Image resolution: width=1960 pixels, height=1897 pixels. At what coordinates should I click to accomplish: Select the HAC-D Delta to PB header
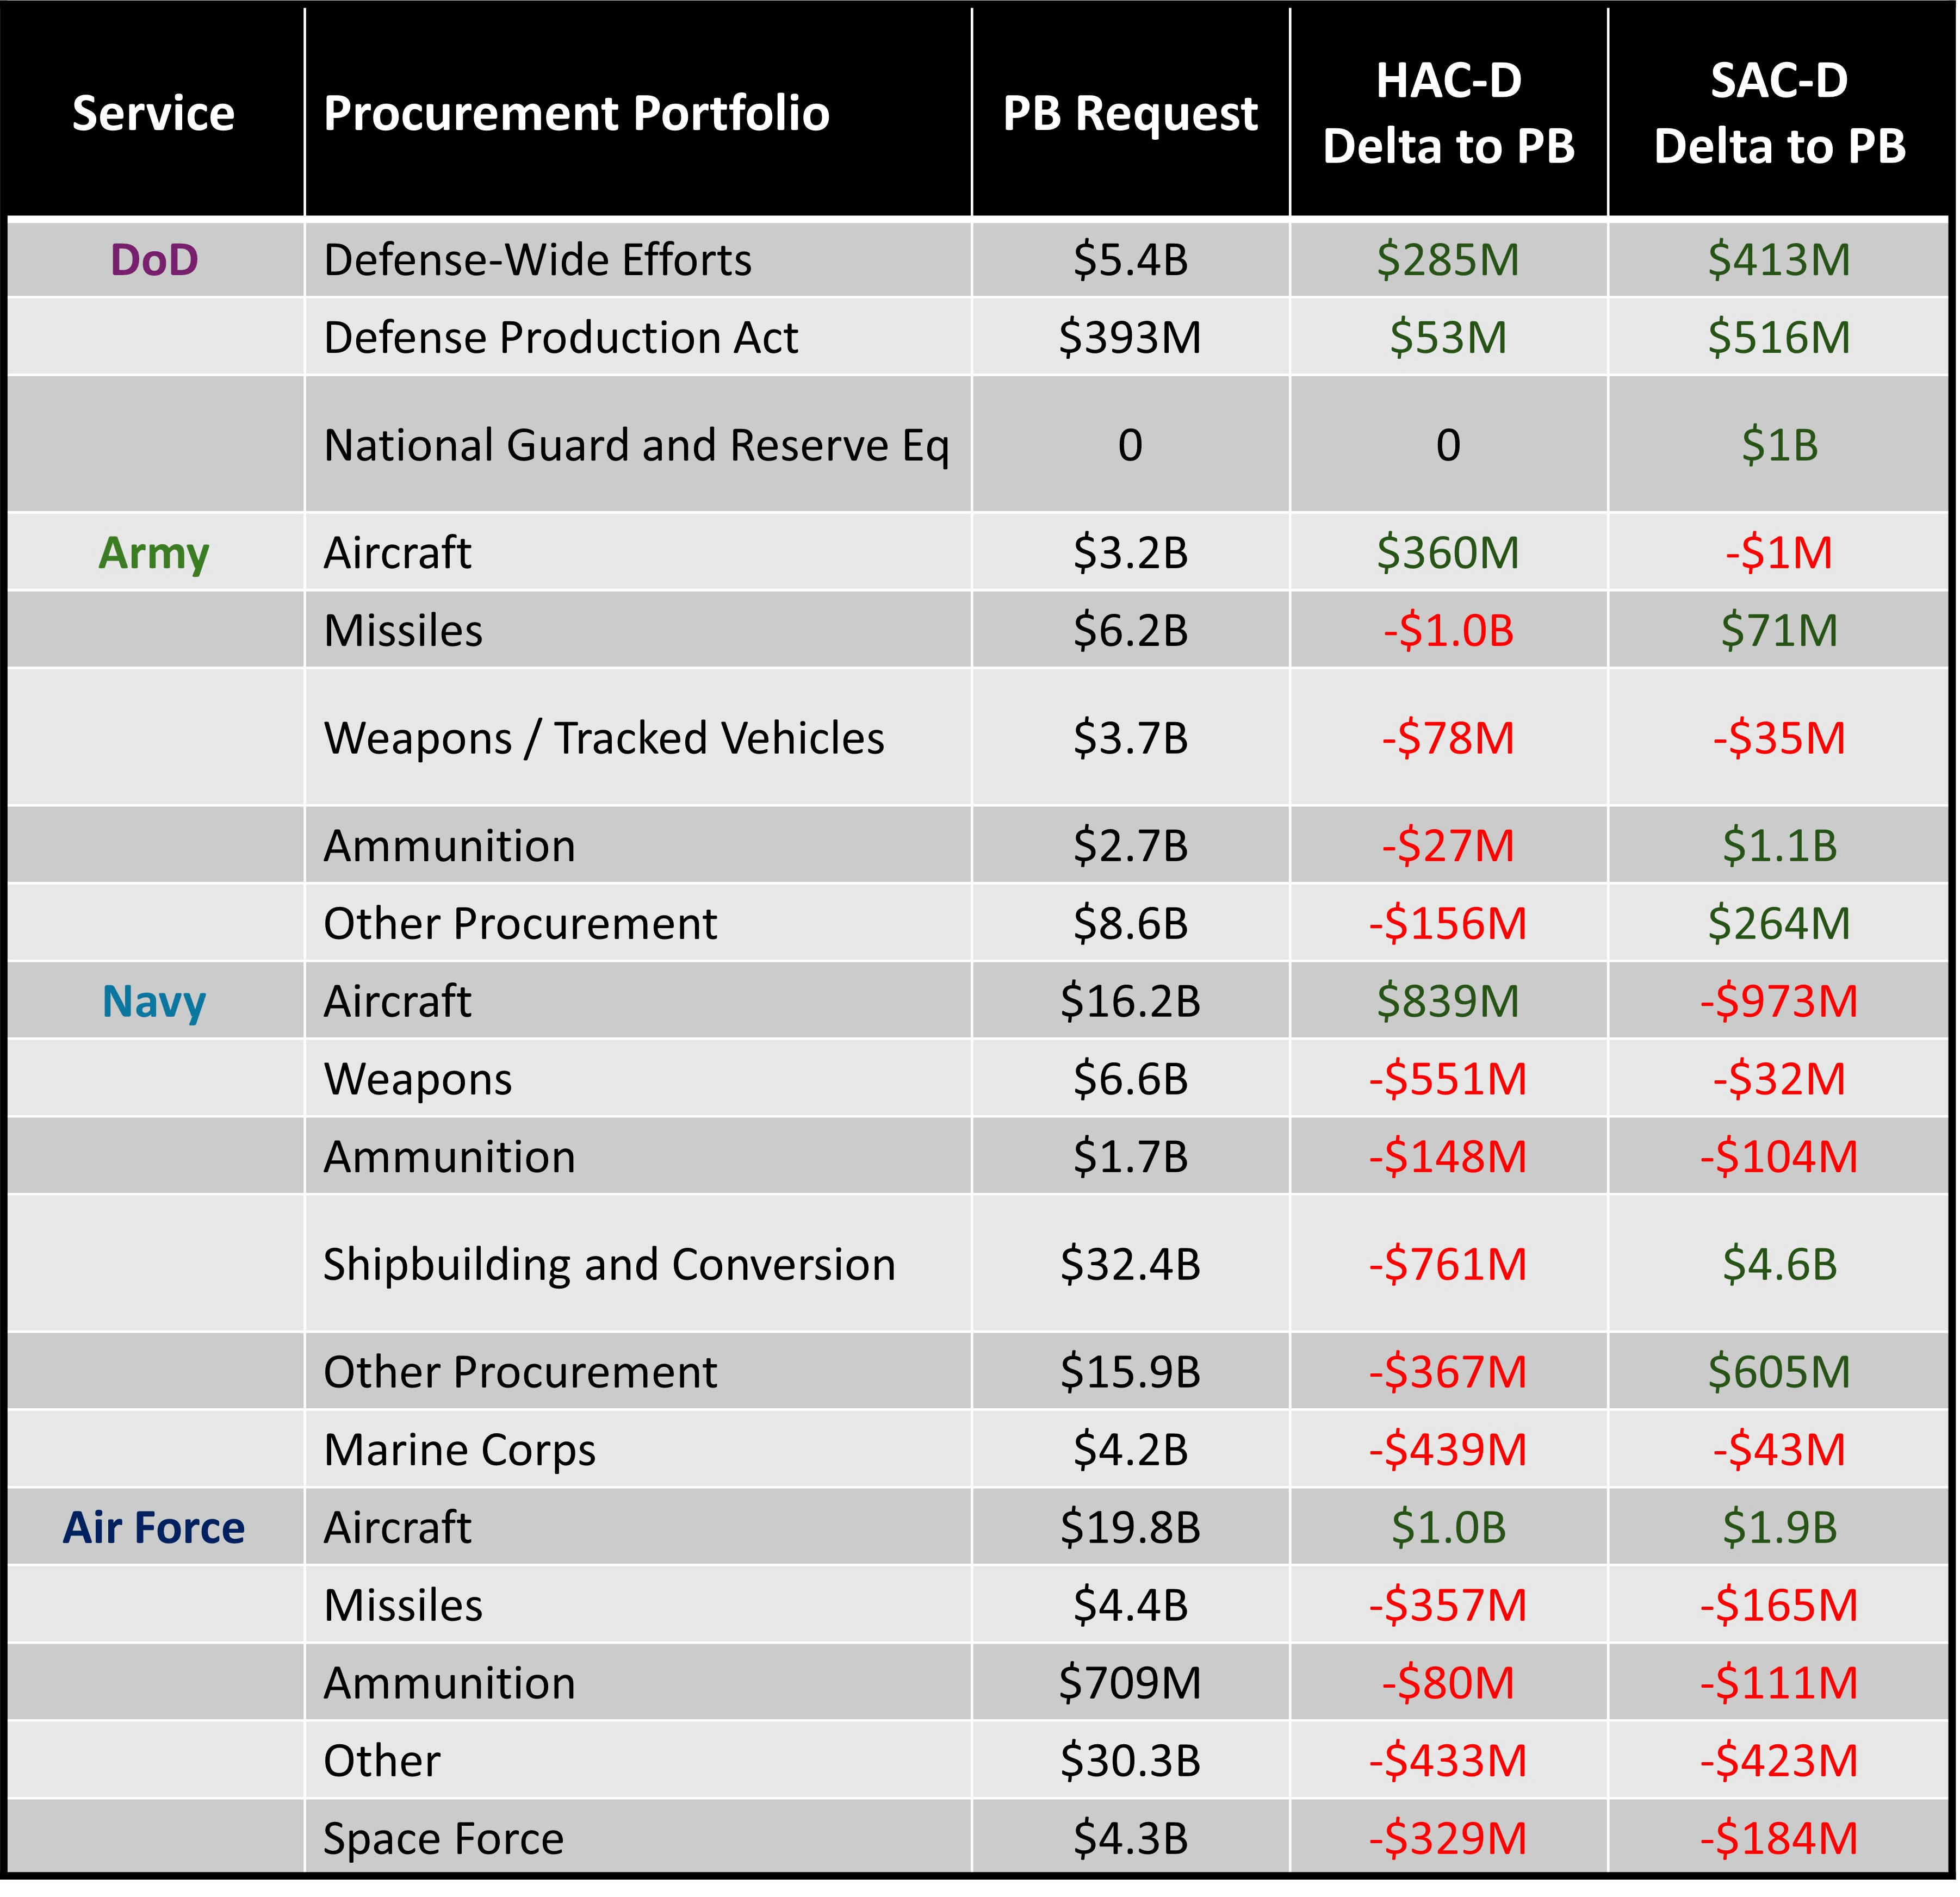(1449, 113)
